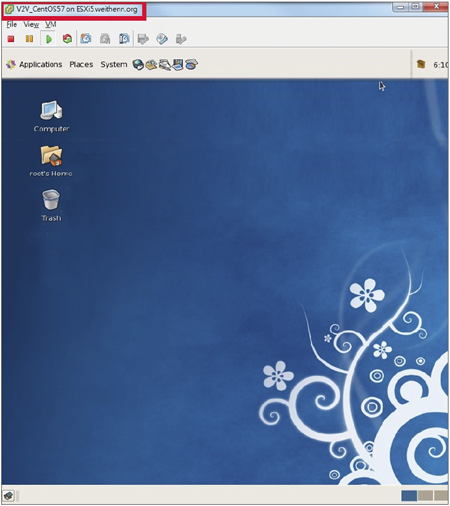Switch to the second workspace in the pager
The height and width of the screenshot is (506, 450).
(425, 496)
